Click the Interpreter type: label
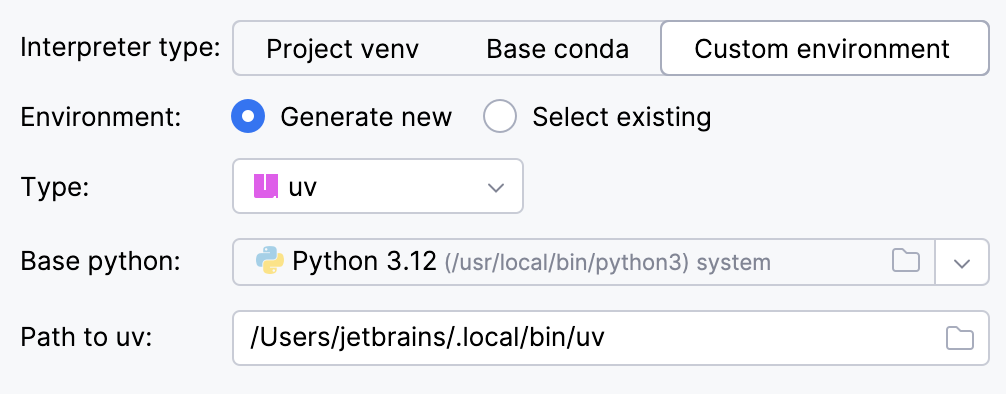 [121, 48]
